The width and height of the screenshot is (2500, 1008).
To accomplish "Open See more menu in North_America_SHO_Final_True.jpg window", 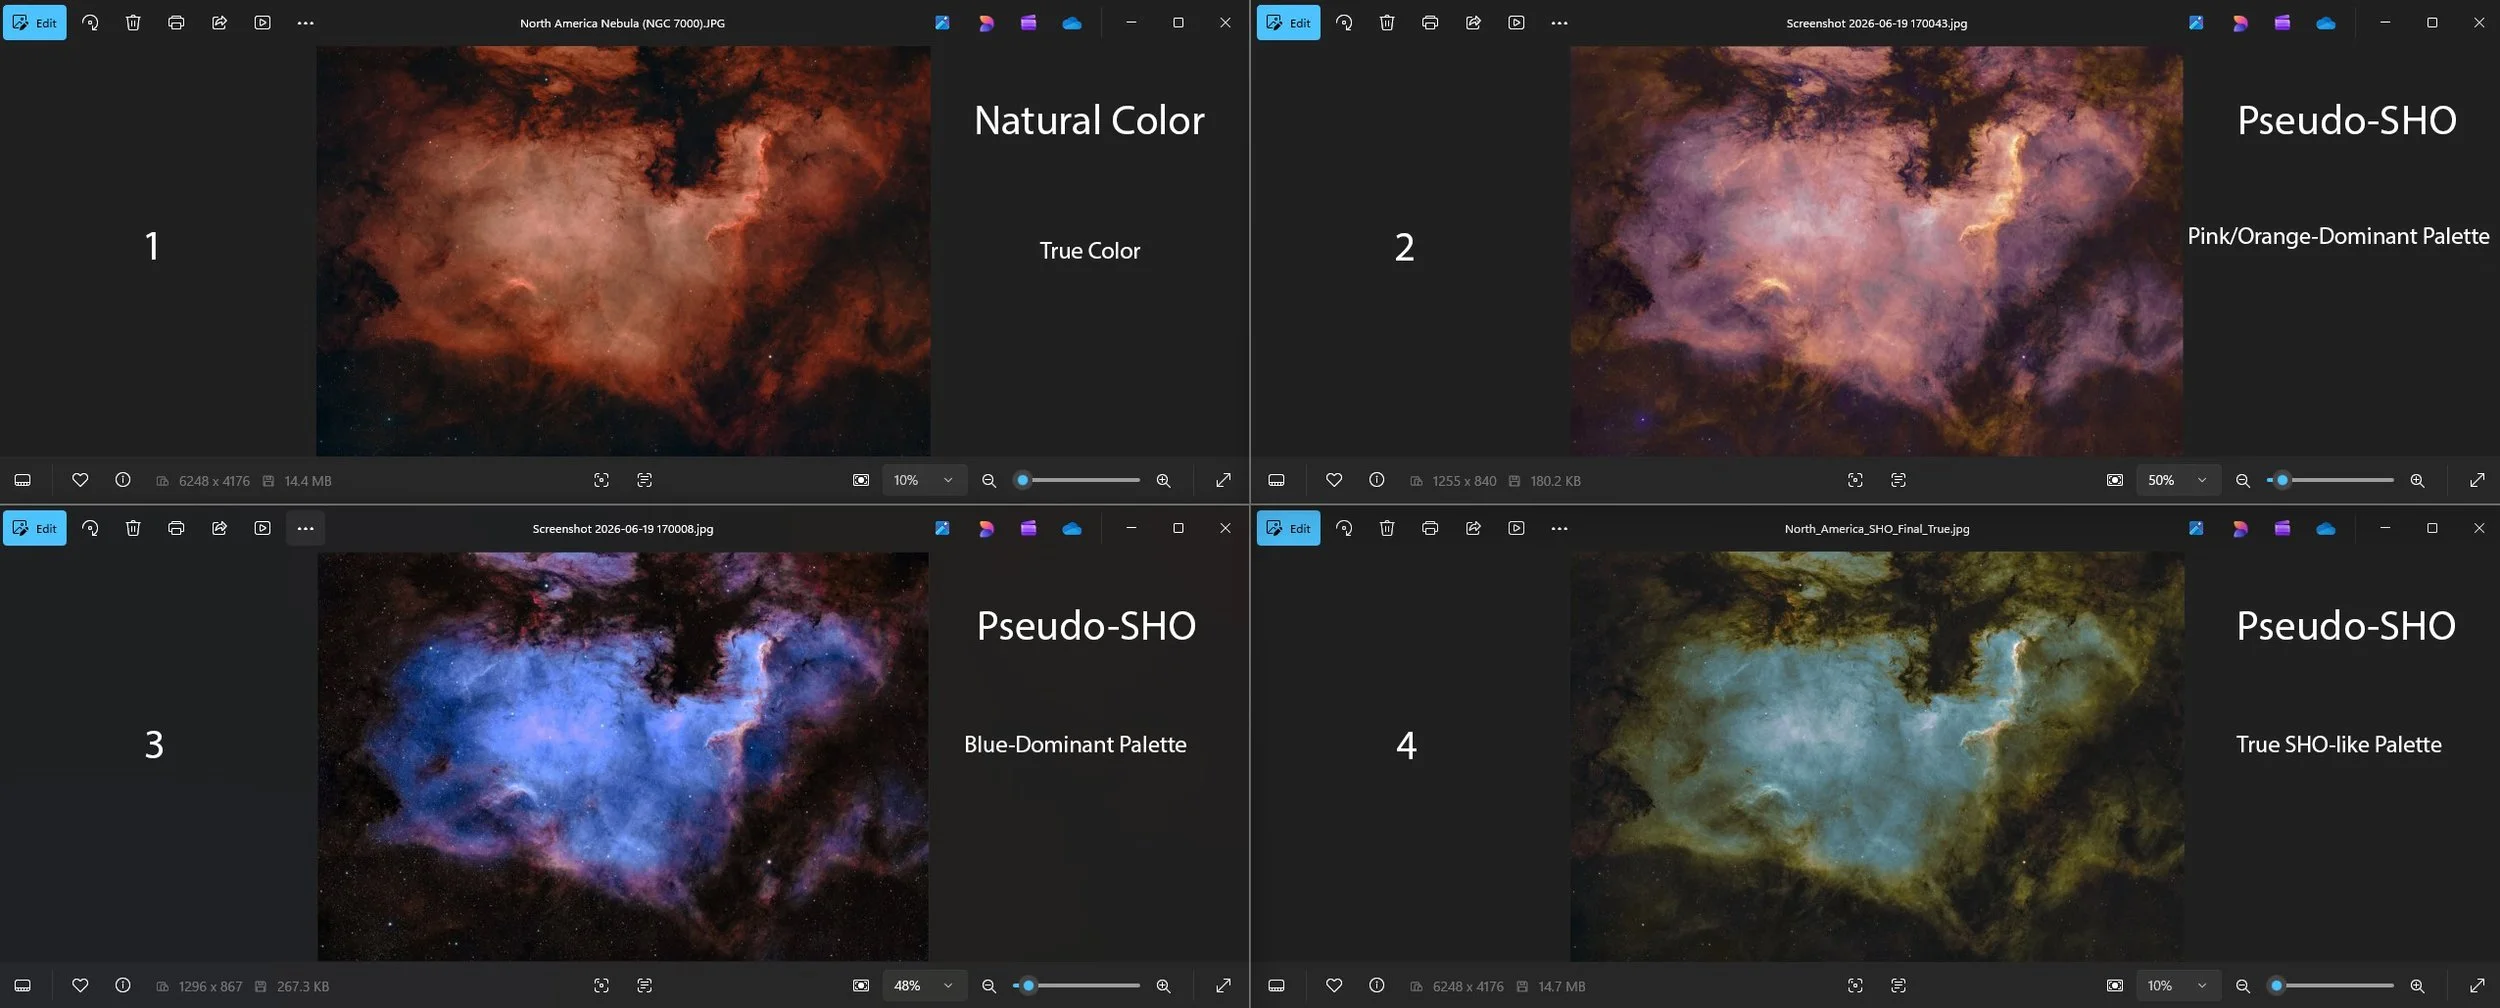I will pyautogui.click(x=1559, y=528).
